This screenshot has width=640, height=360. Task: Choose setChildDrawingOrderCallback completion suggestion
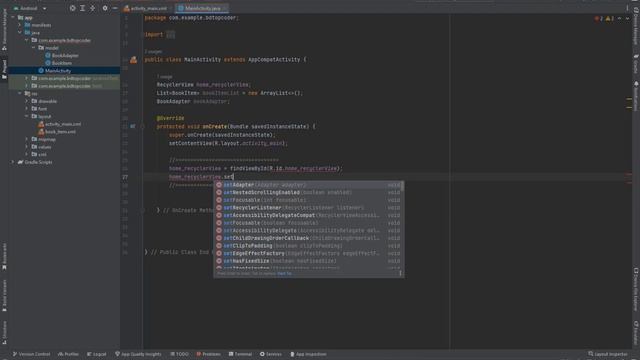309,238
